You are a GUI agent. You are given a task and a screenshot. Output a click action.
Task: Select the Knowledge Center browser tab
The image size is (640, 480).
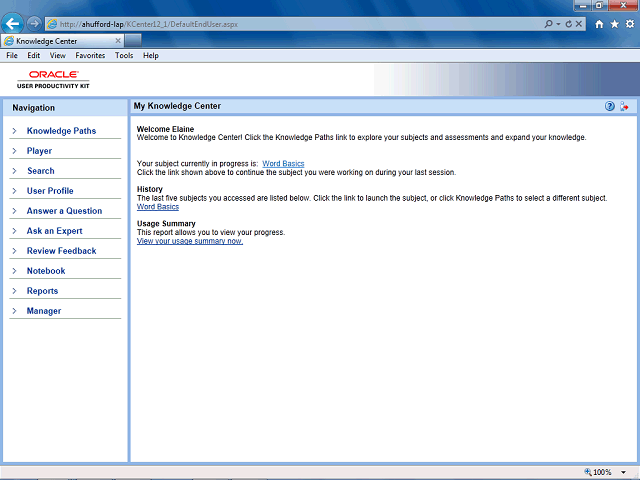[62, 41]
